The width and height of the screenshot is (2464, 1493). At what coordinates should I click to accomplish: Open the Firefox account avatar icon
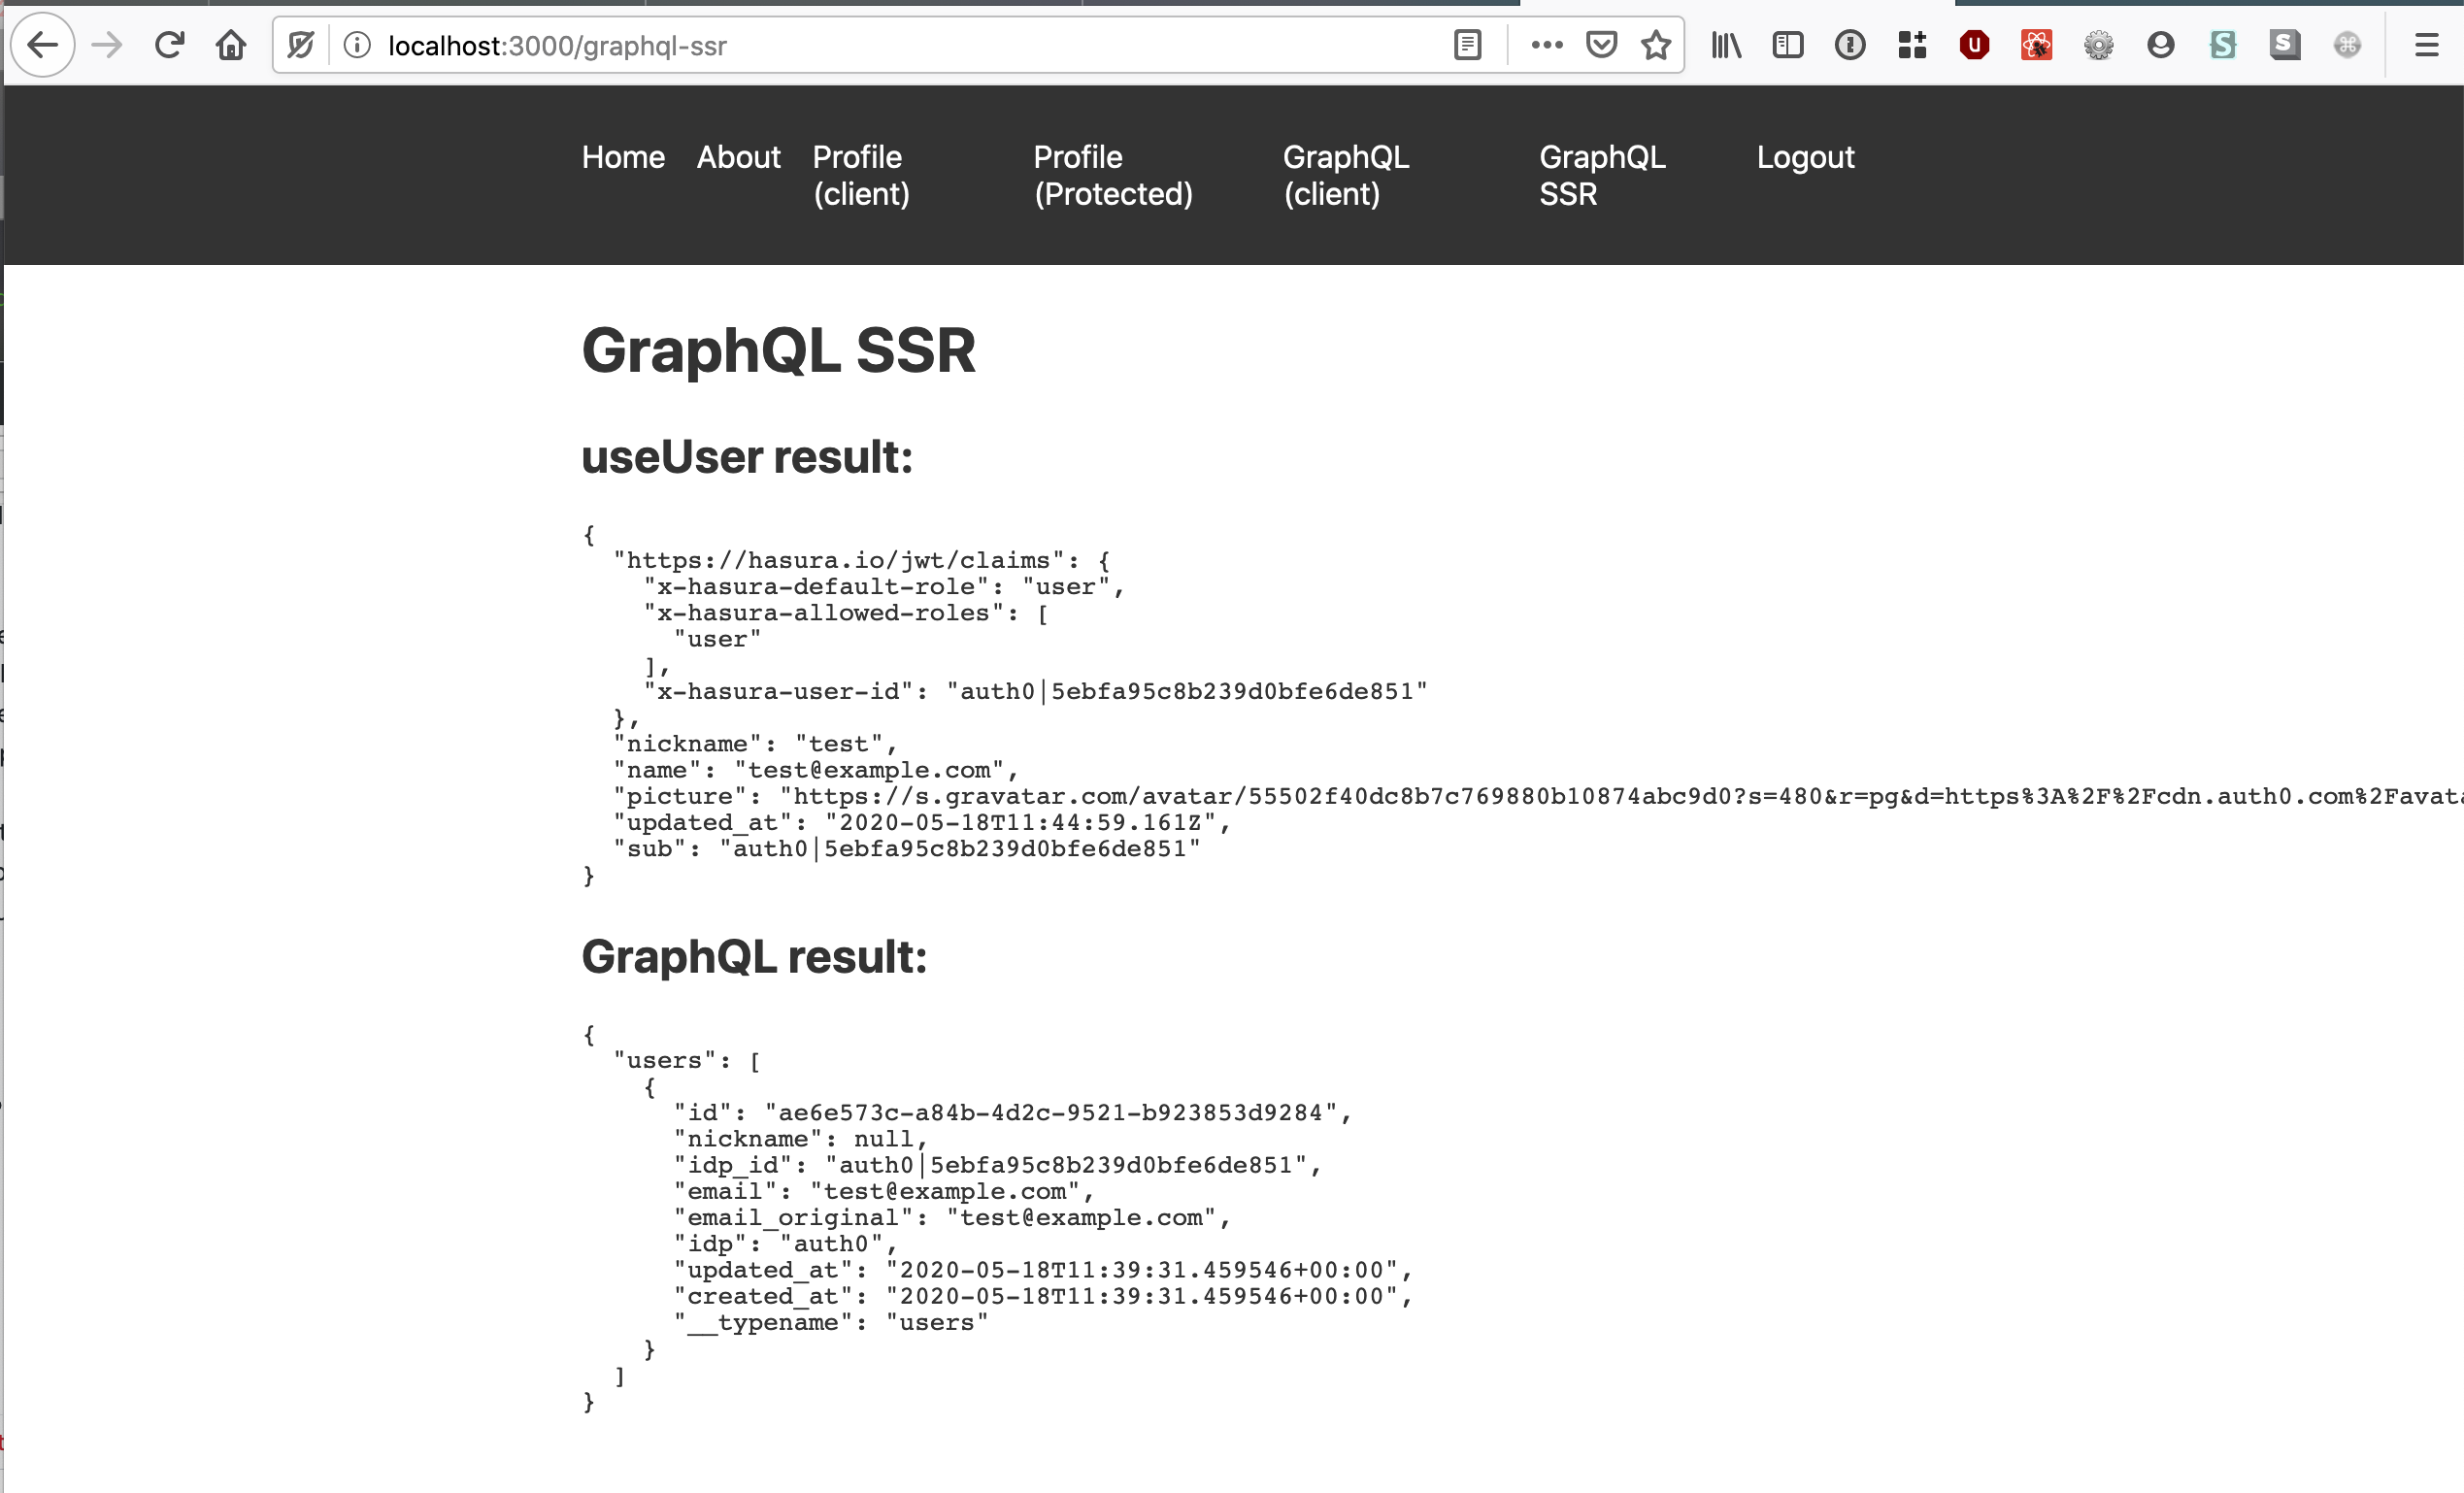click(x=2160, y=45)
